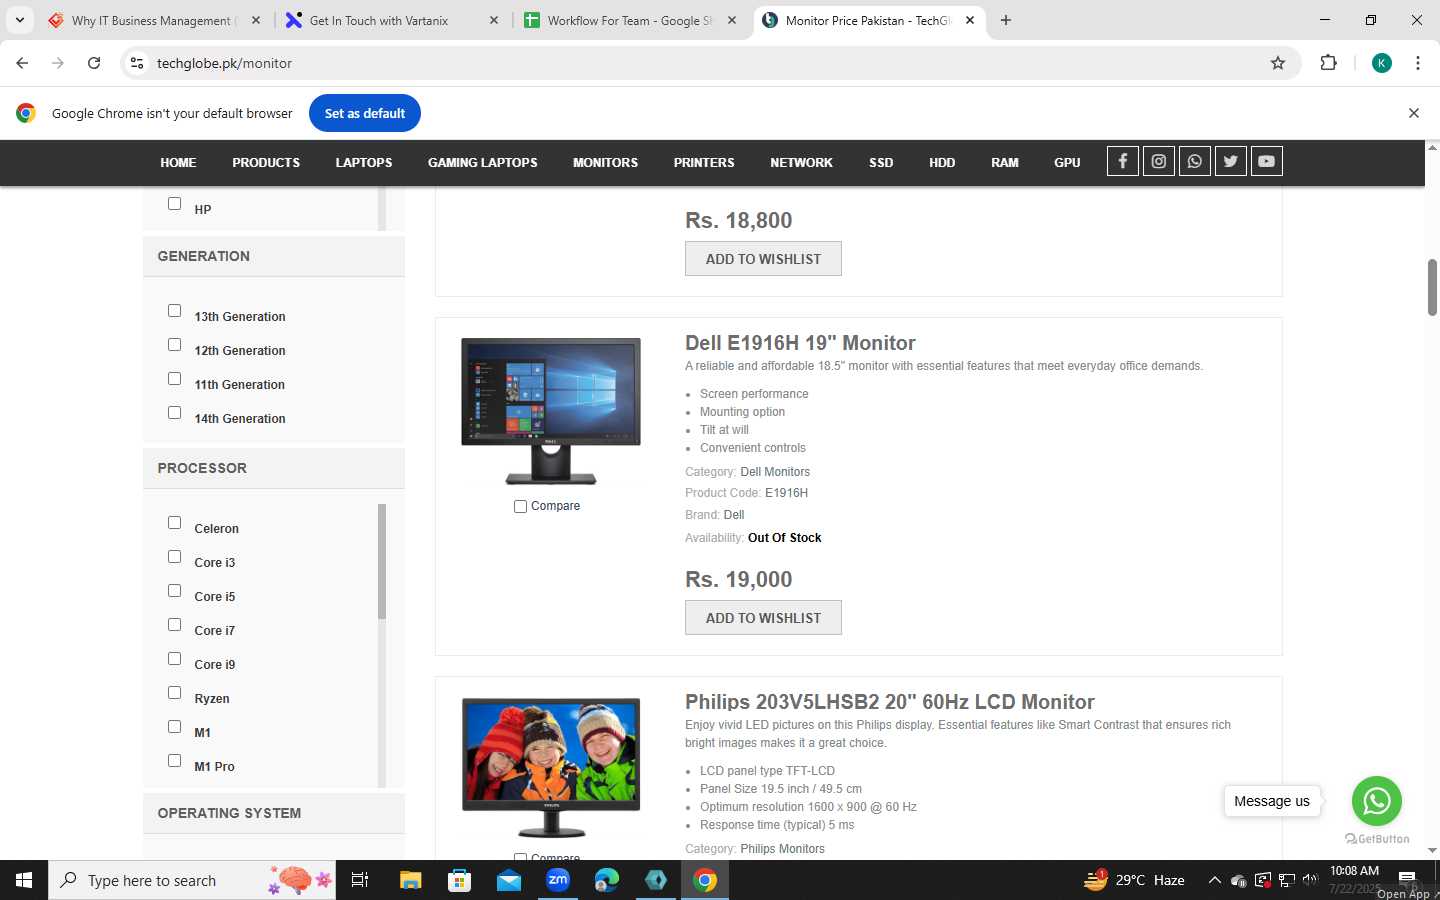Open the GPU menu item
Viewport: 1440px width, 900px height.
[1067, 162]
